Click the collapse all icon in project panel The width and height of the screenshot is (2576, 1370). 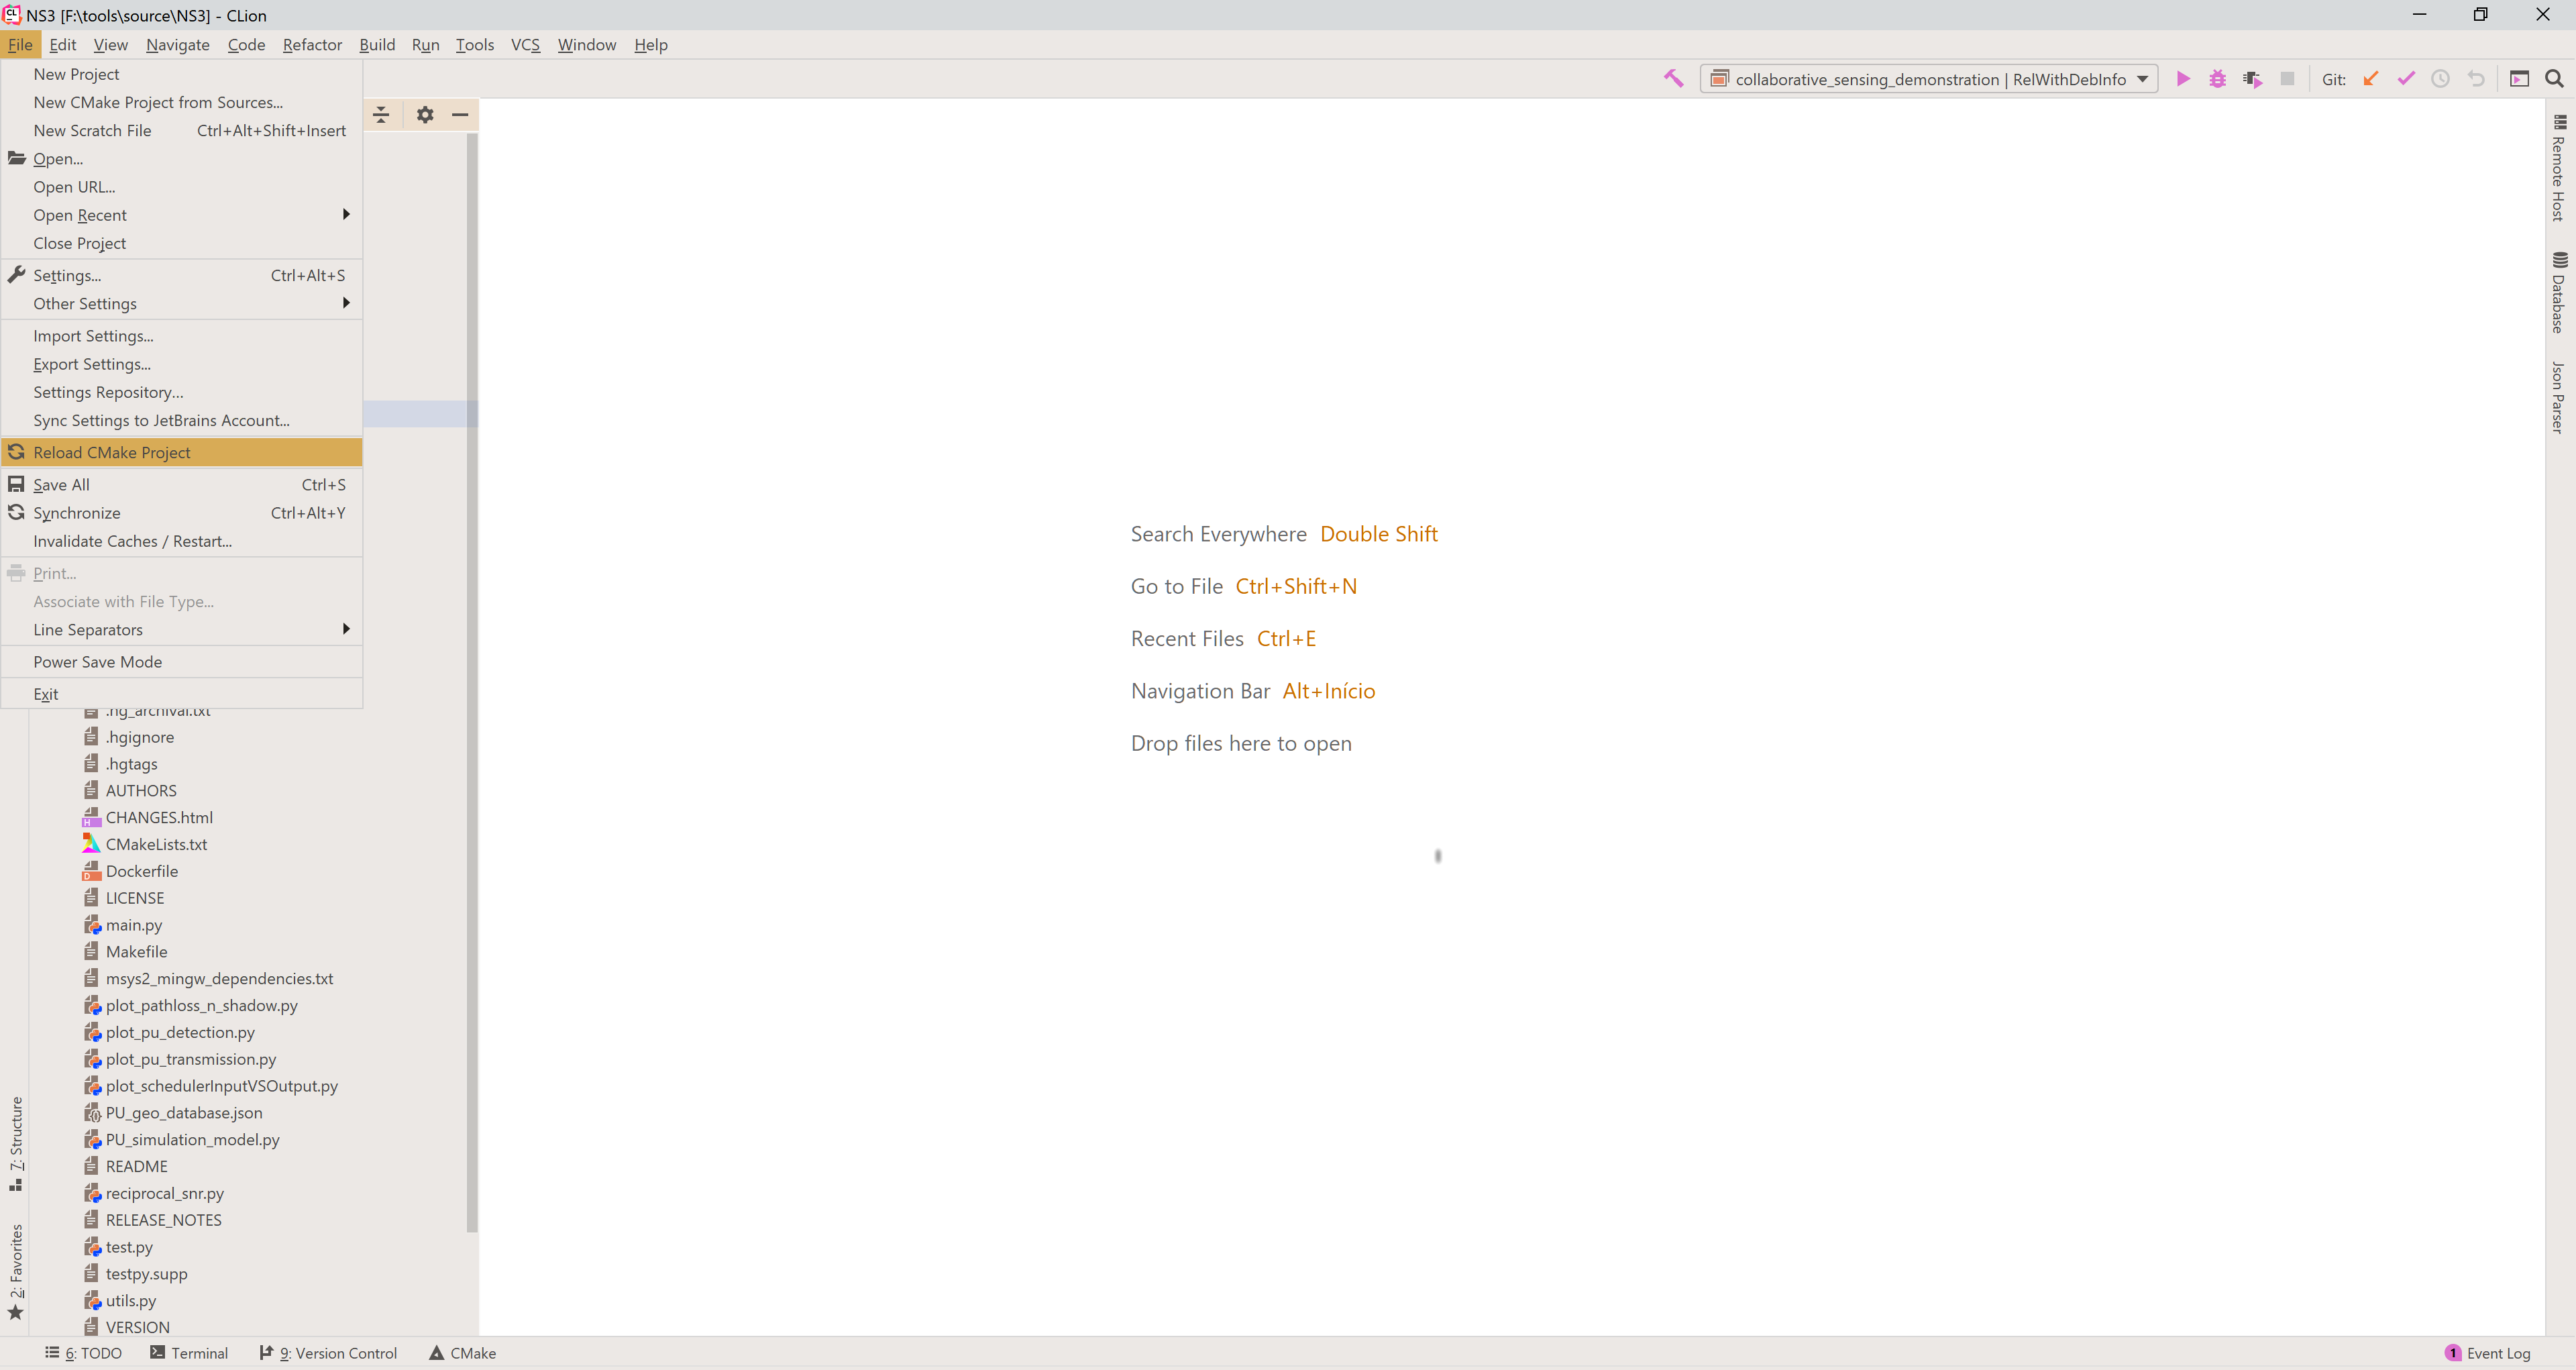381,115
